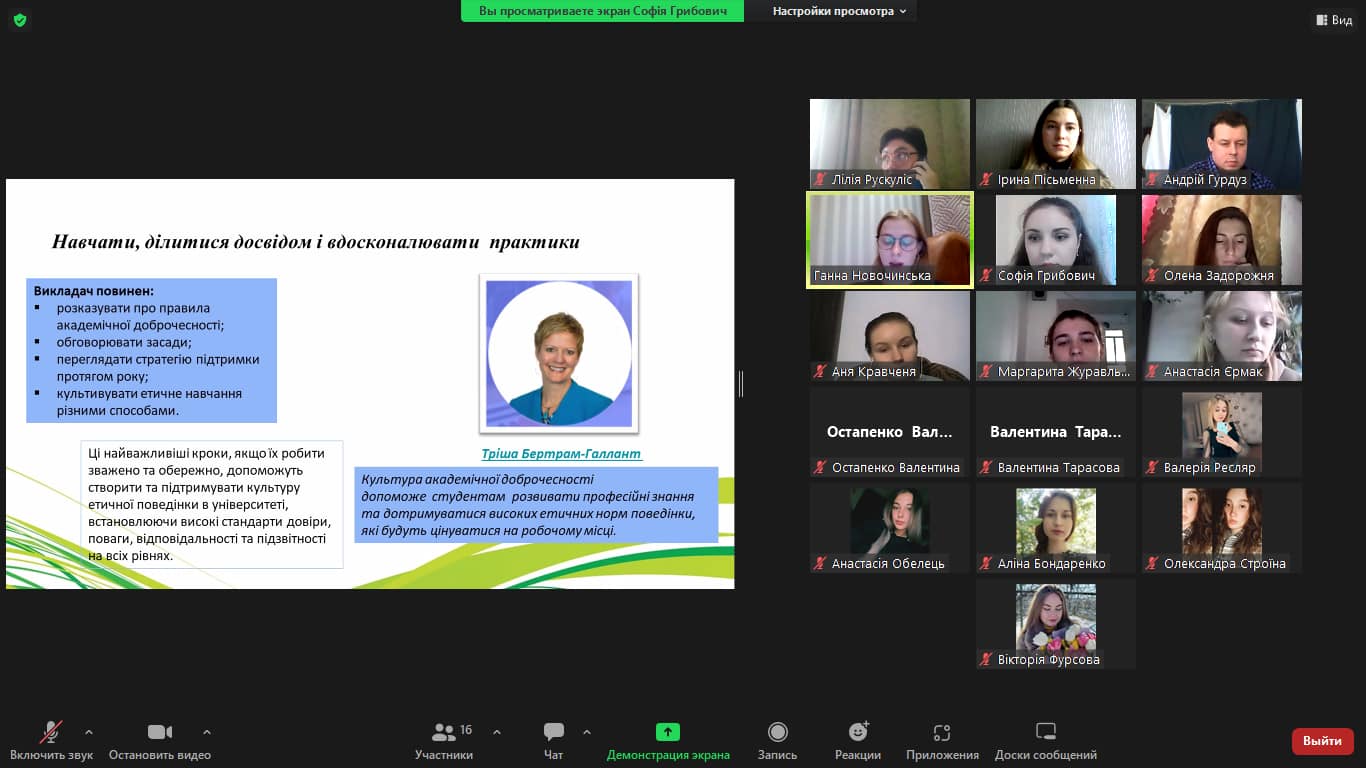Viewport: 1366px width, 768px height.
Task: Open the Chat icon
Action: tap(553, 733)
